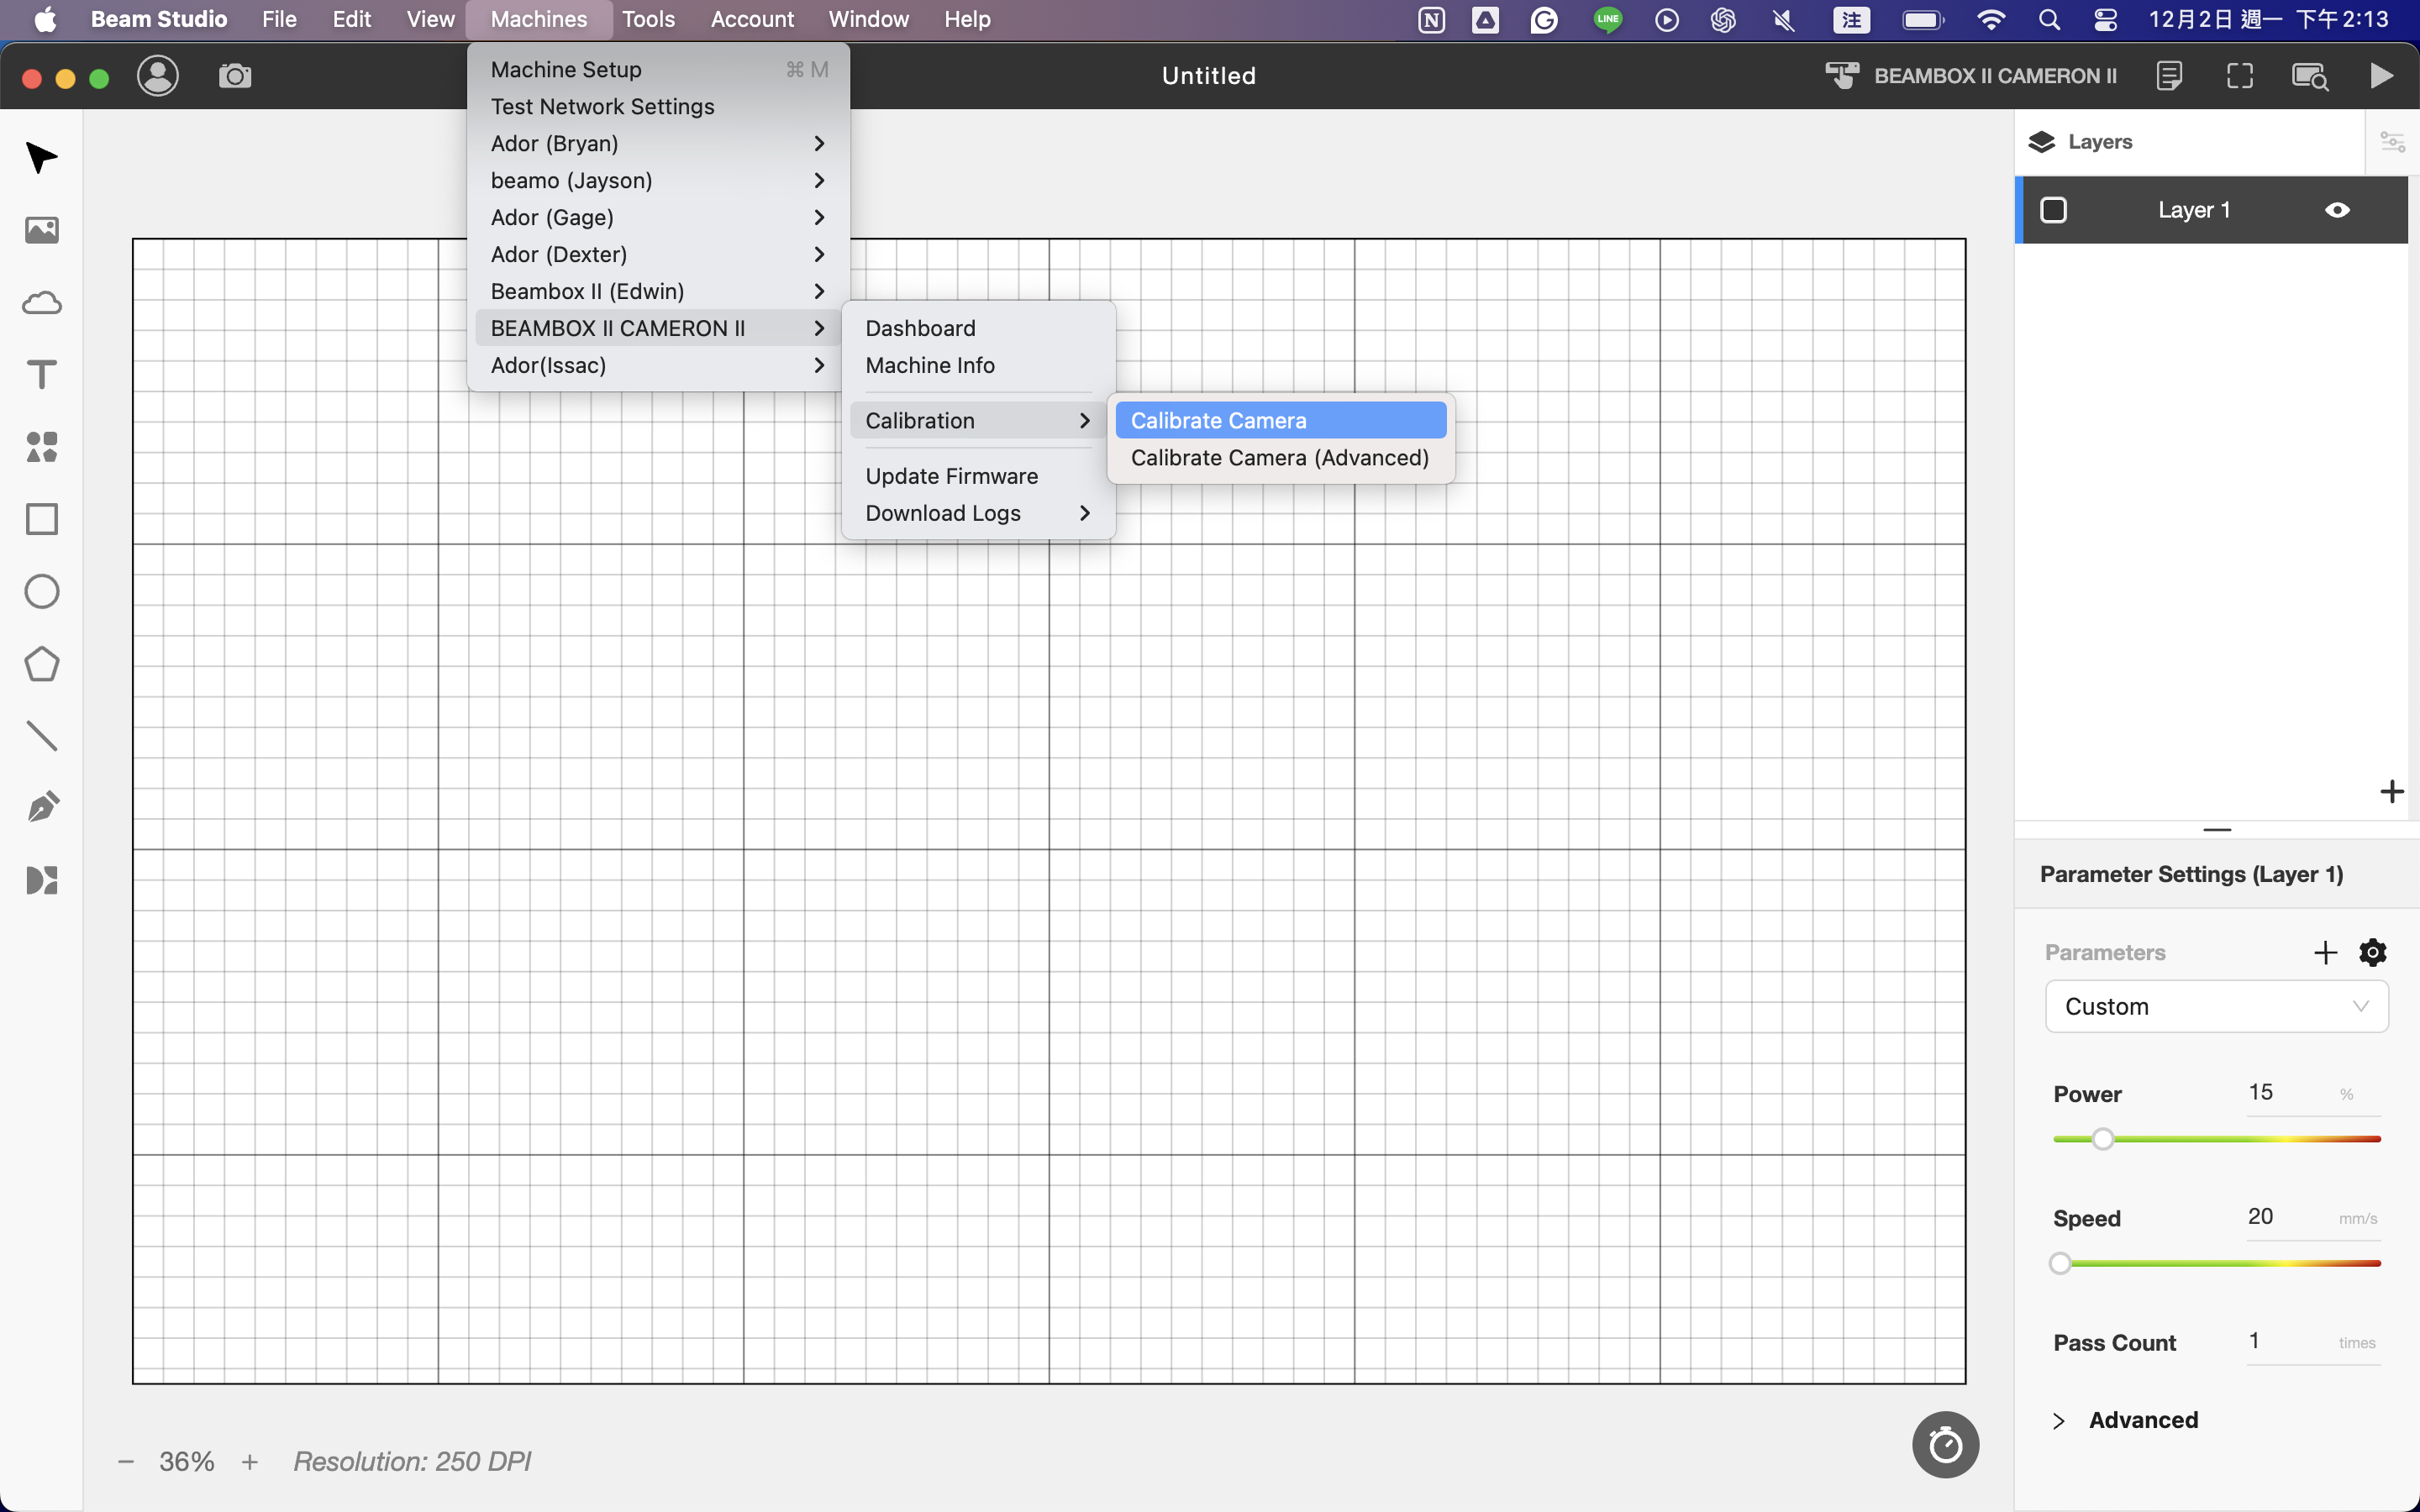This screenshot has height=1512, width=2420.
Task: Choose Calibrate Camera from the submenu
Action: coord(1281,420)
